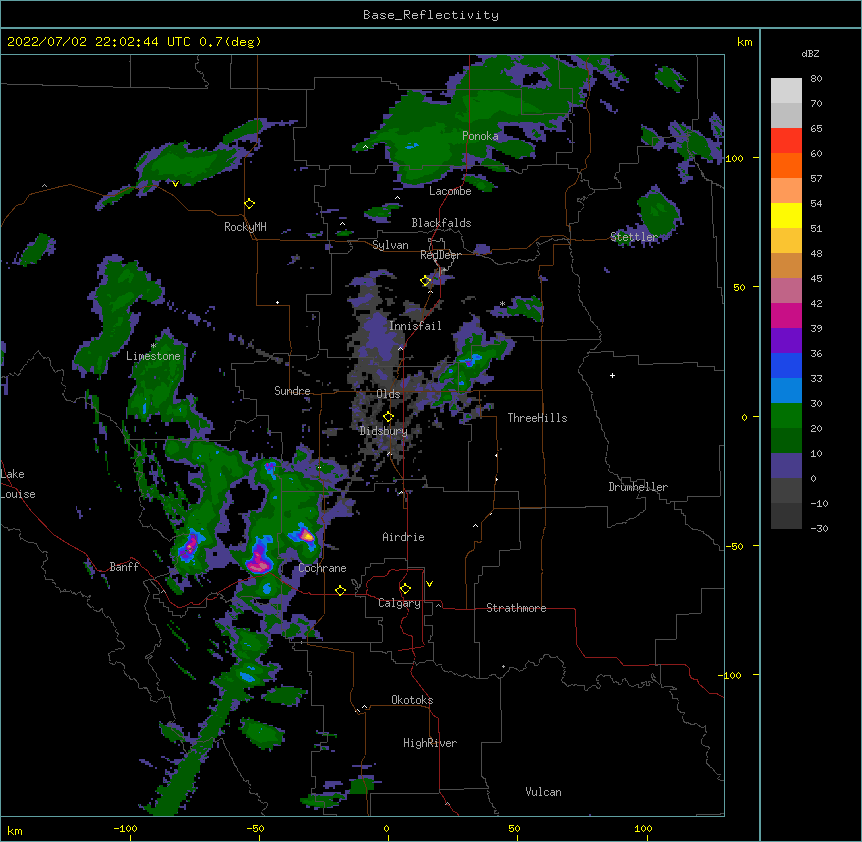Click the Ponoka city label
This screenshot has height=842, width=862.
click(480, 136)
